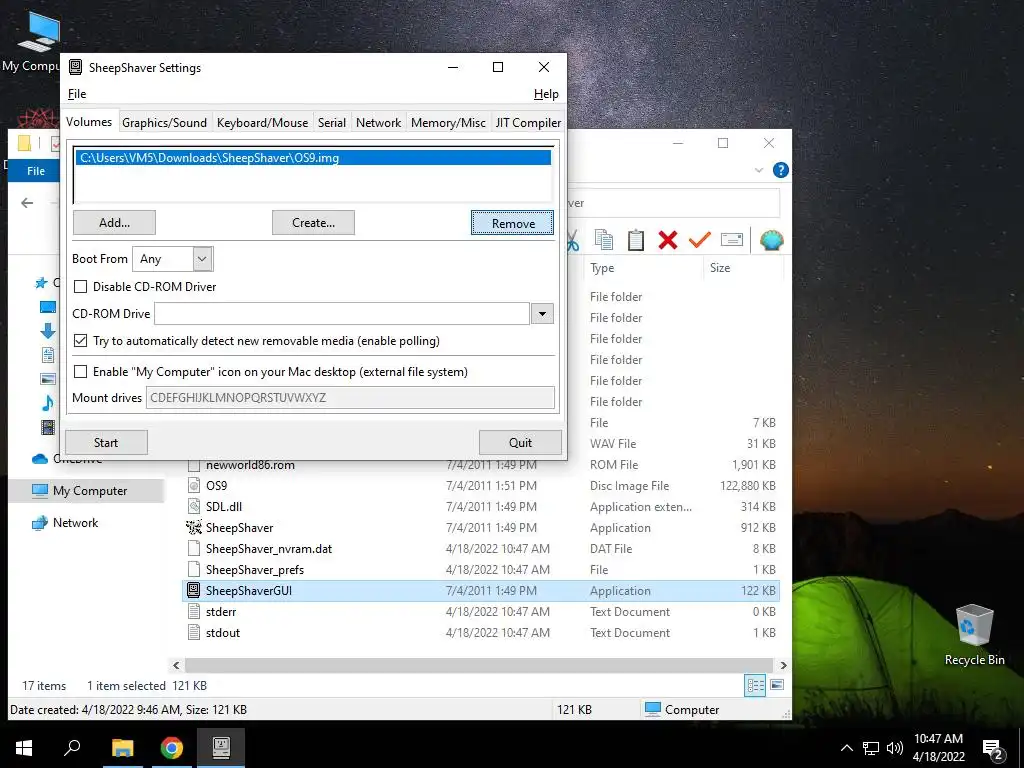Click the copy icon in Explorer toolbar

604,240
